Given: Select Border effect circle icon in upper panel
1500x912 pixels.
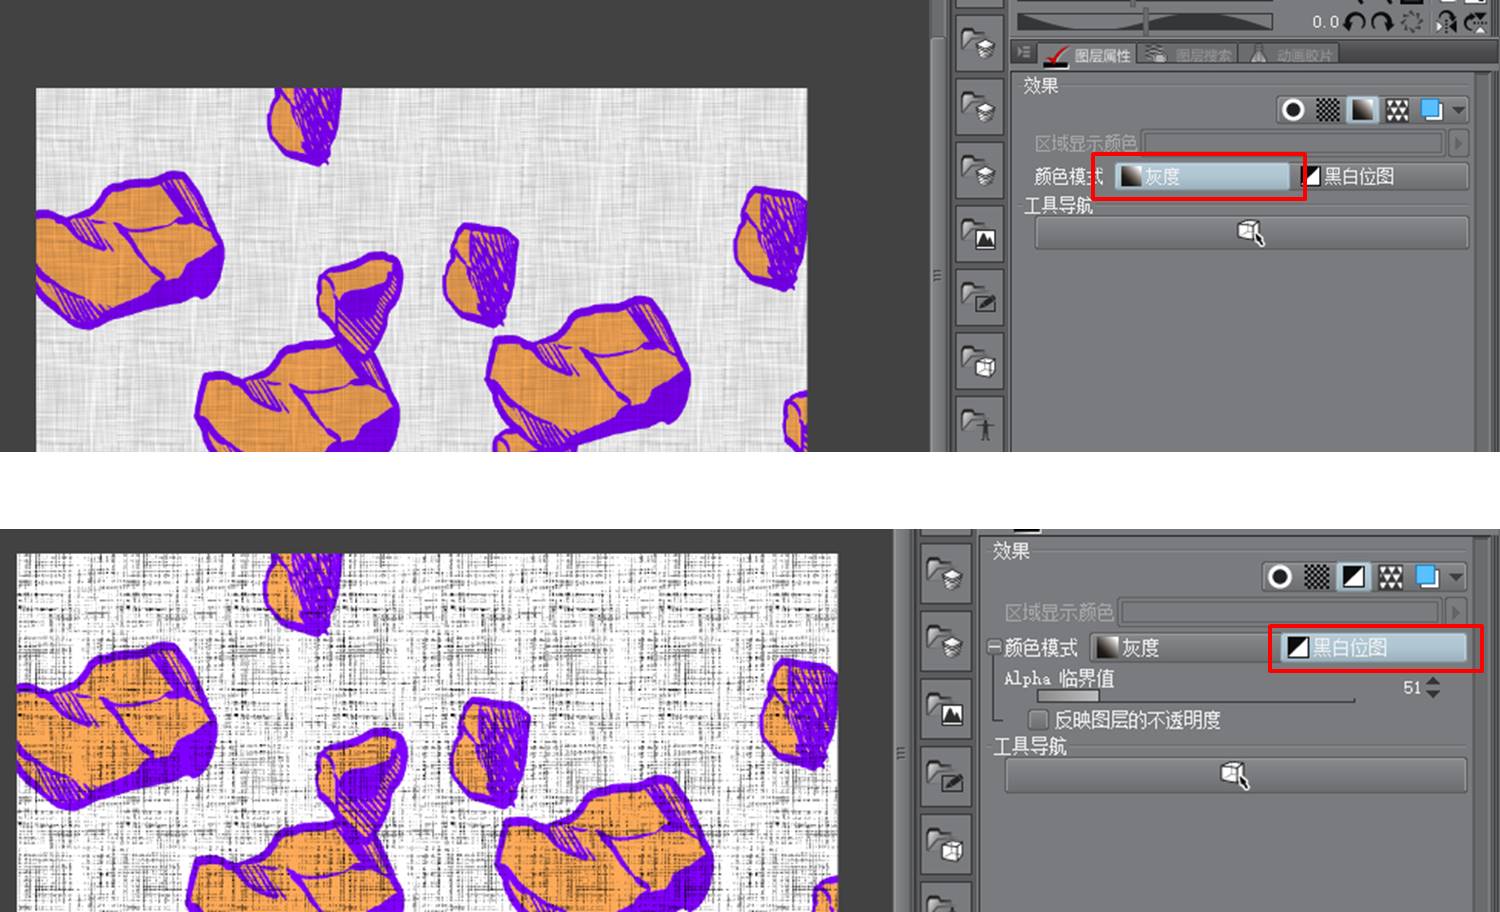Looking at the screenshot, I should (x=1293, y=110).
